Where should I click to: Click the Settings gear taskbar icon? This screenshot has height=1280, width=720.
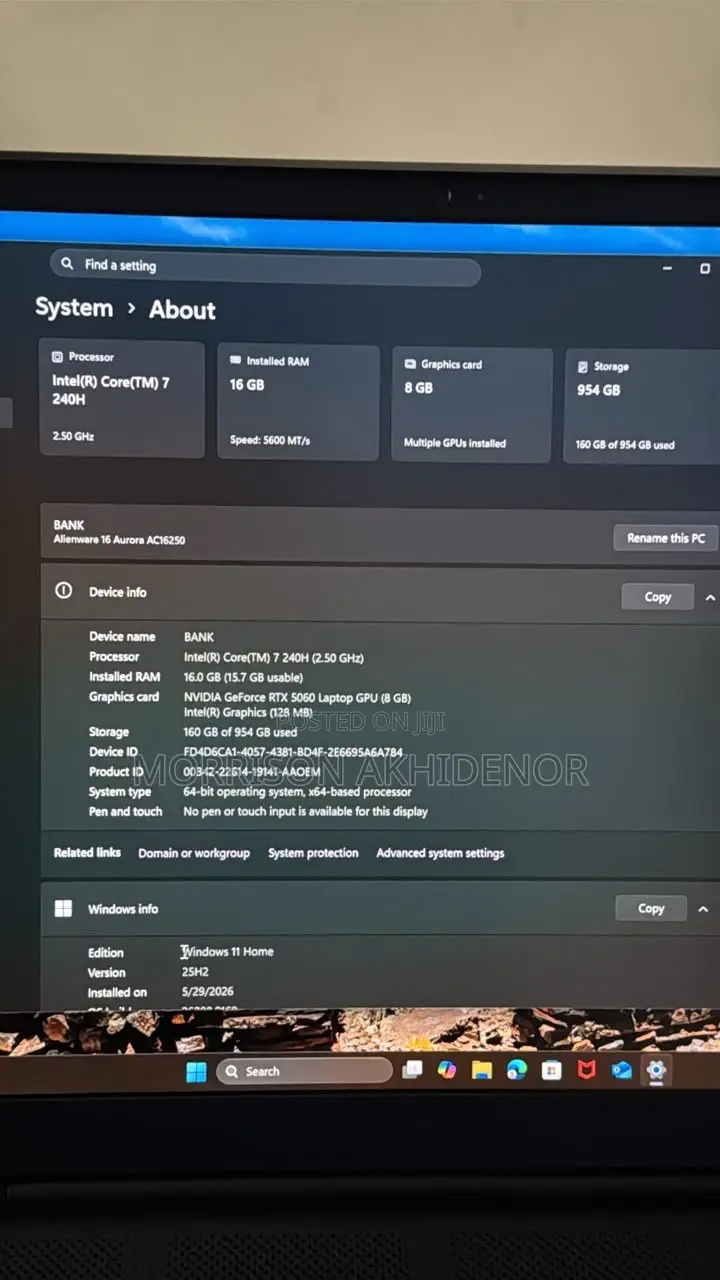(x=656, y=1070)
